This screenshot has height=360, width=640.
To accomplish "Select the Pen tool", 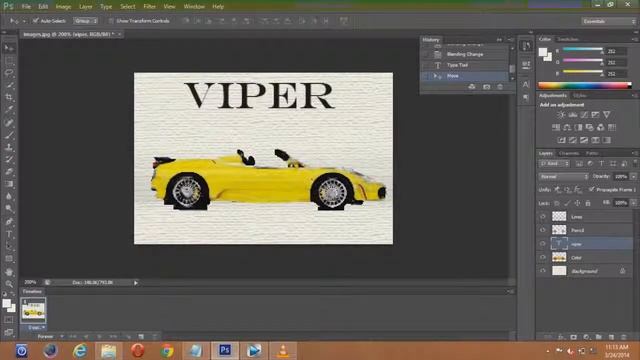I will [9, 222].
